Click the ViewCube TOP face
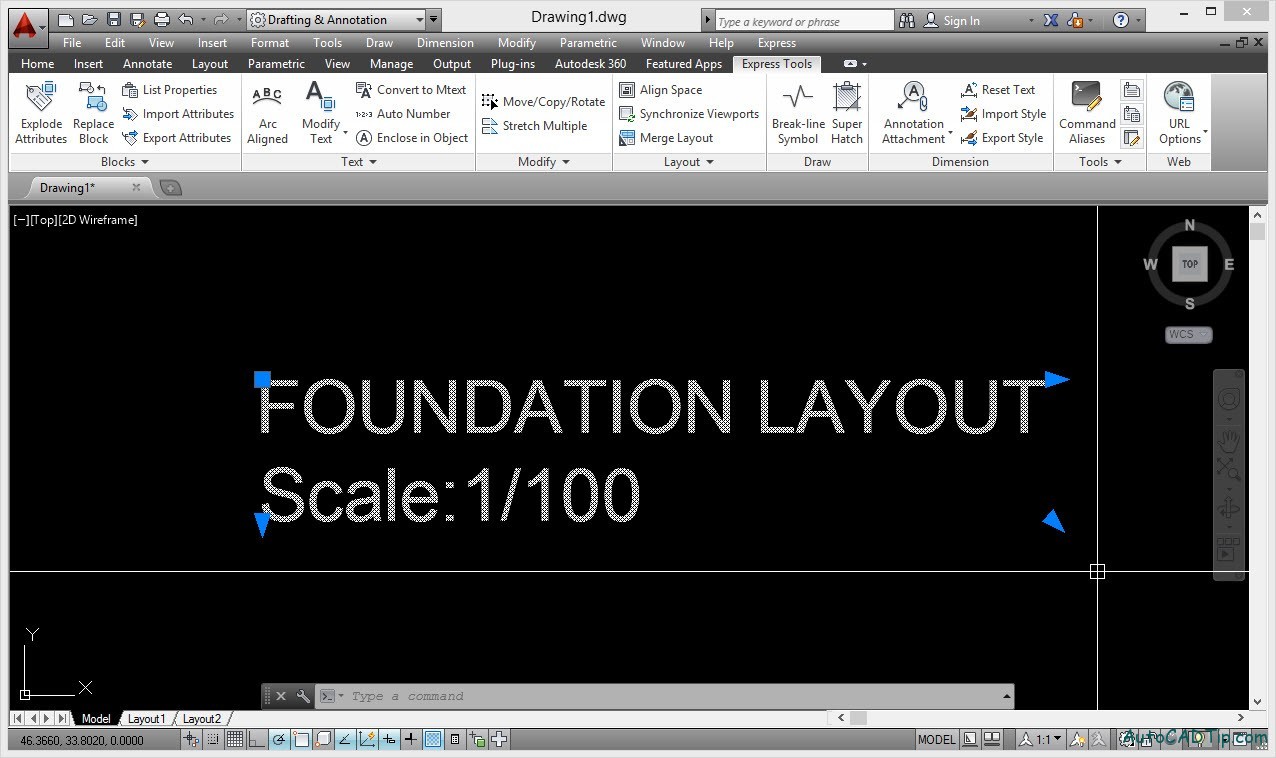This screenshot has height=758, width=1276. click(x=1190, y=264)
